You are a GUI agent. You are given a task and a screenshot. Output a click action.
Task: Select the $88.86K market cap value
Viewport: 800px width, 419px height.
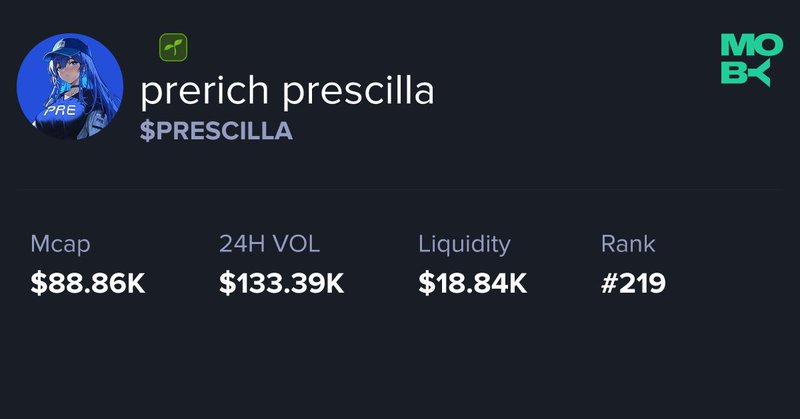[x=88, y=283]
